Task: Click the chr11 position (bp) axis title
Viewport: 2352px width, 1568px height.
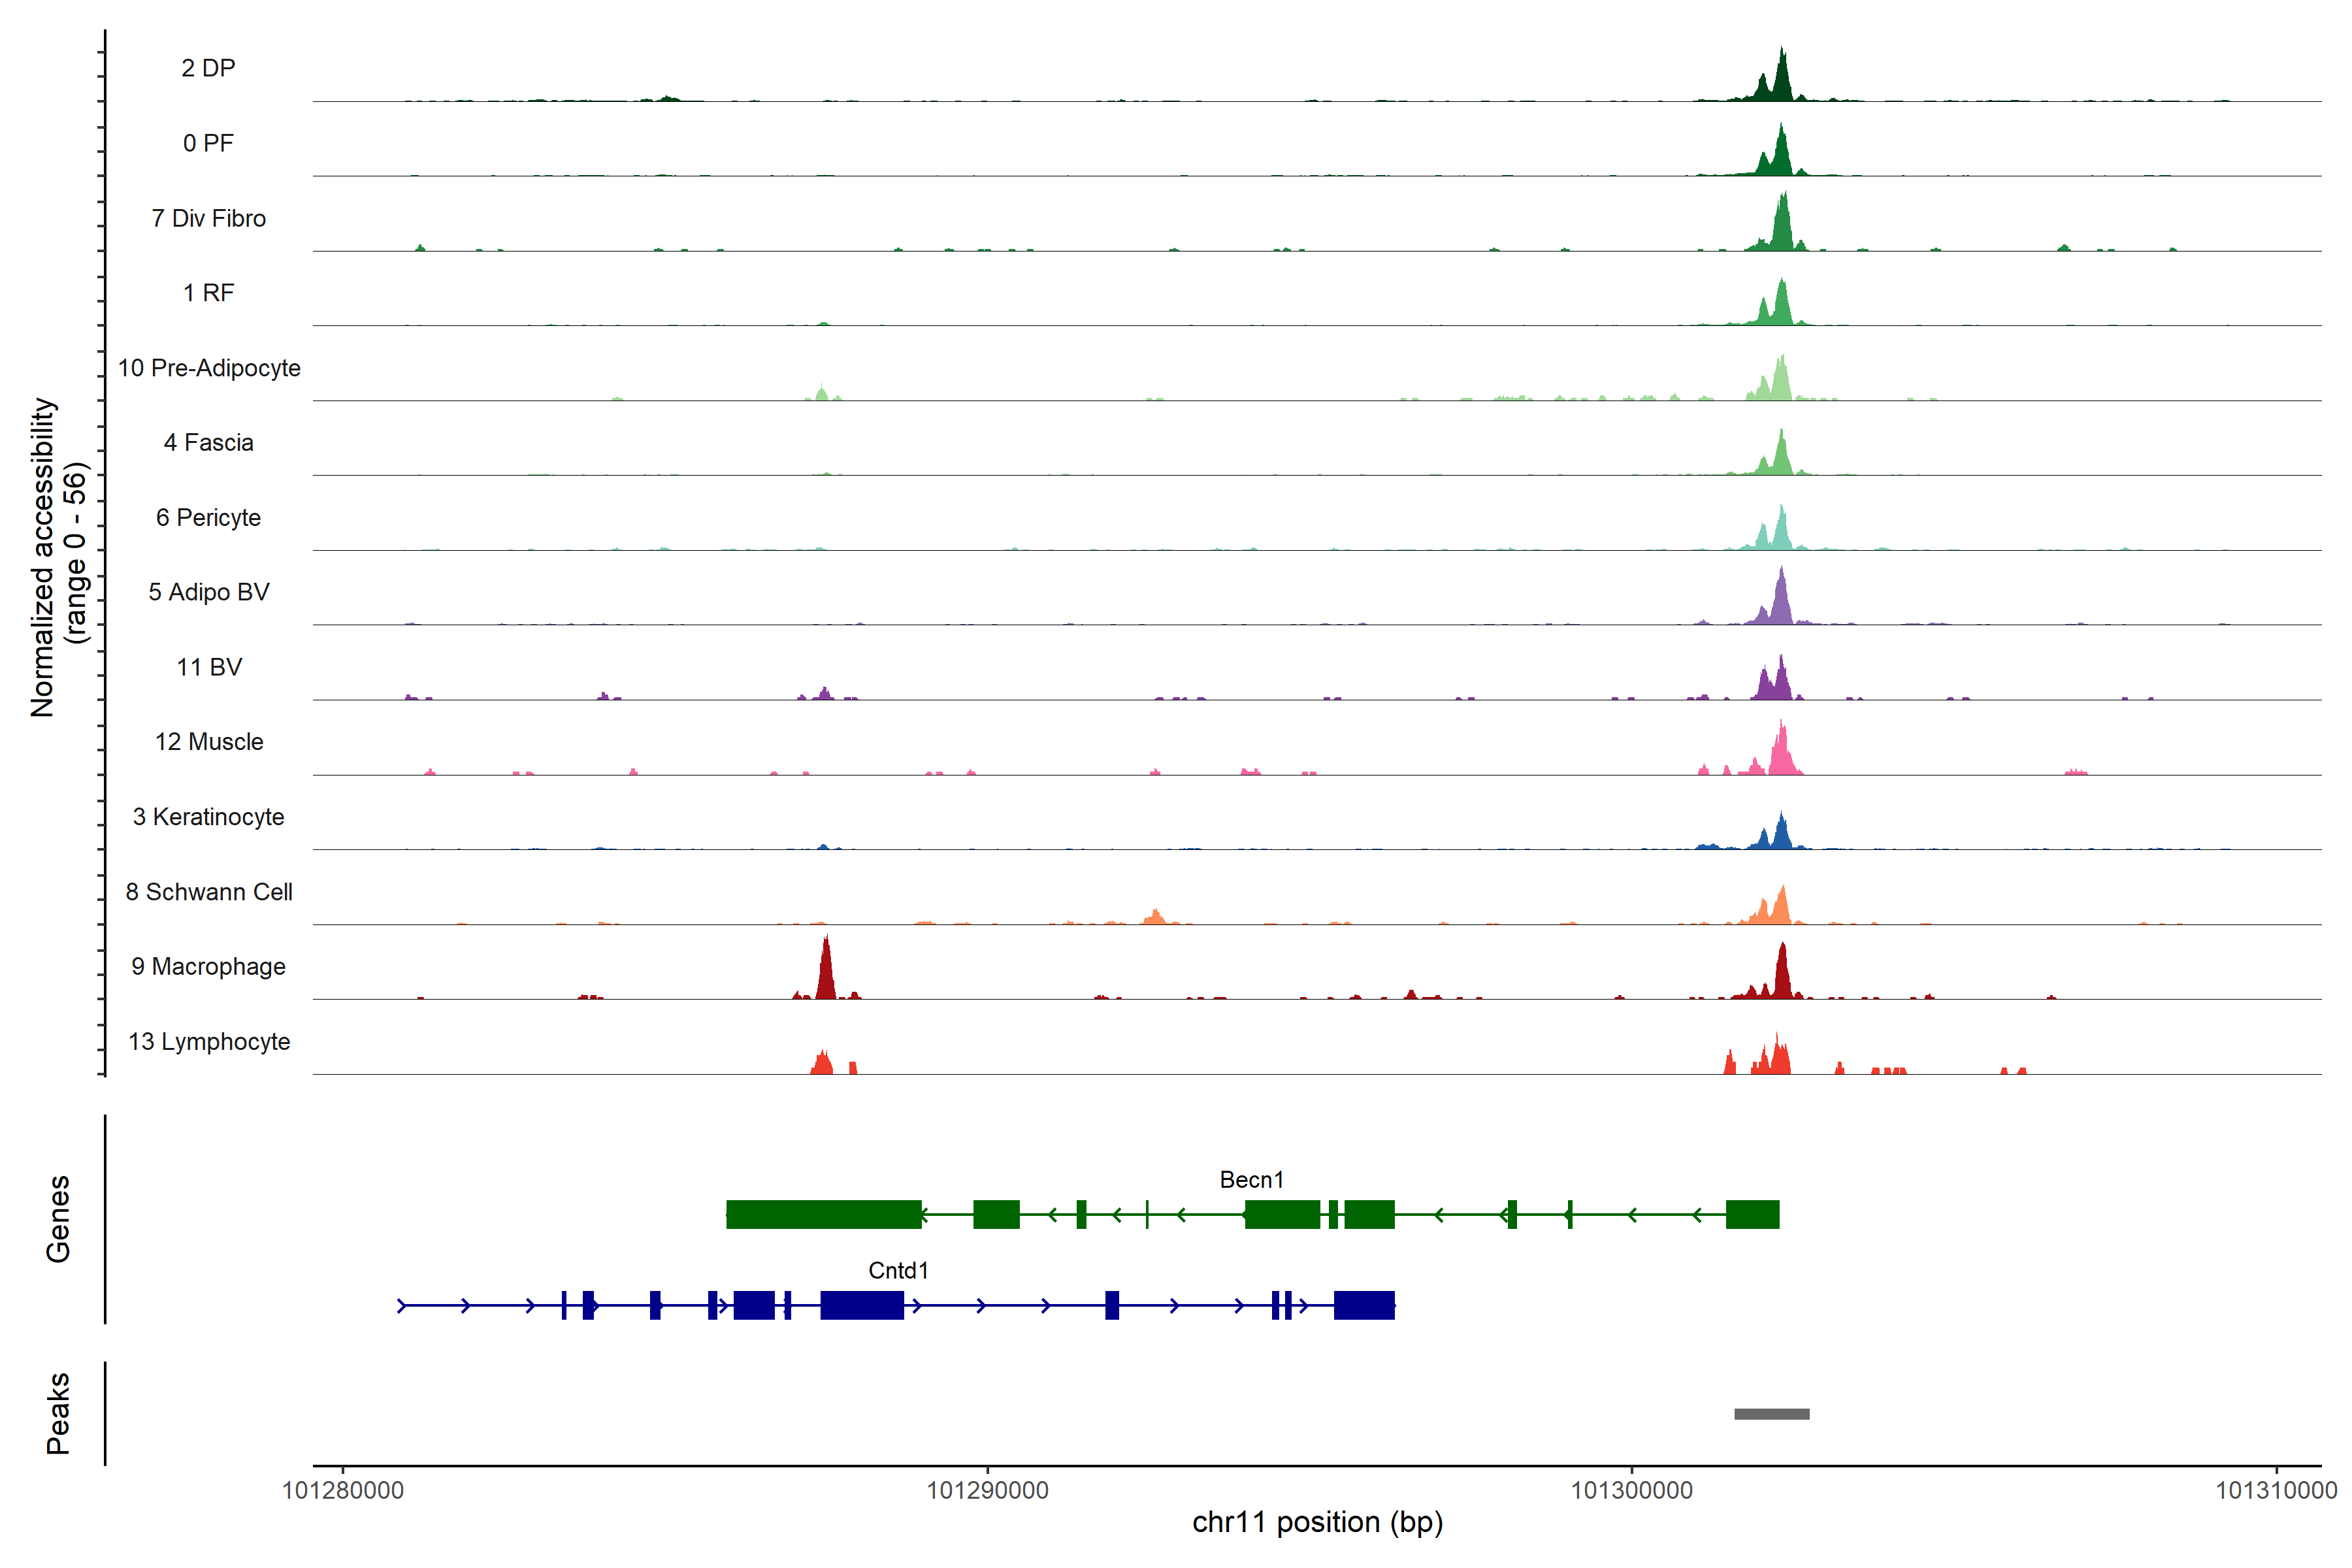Action: point(1317,1522)
